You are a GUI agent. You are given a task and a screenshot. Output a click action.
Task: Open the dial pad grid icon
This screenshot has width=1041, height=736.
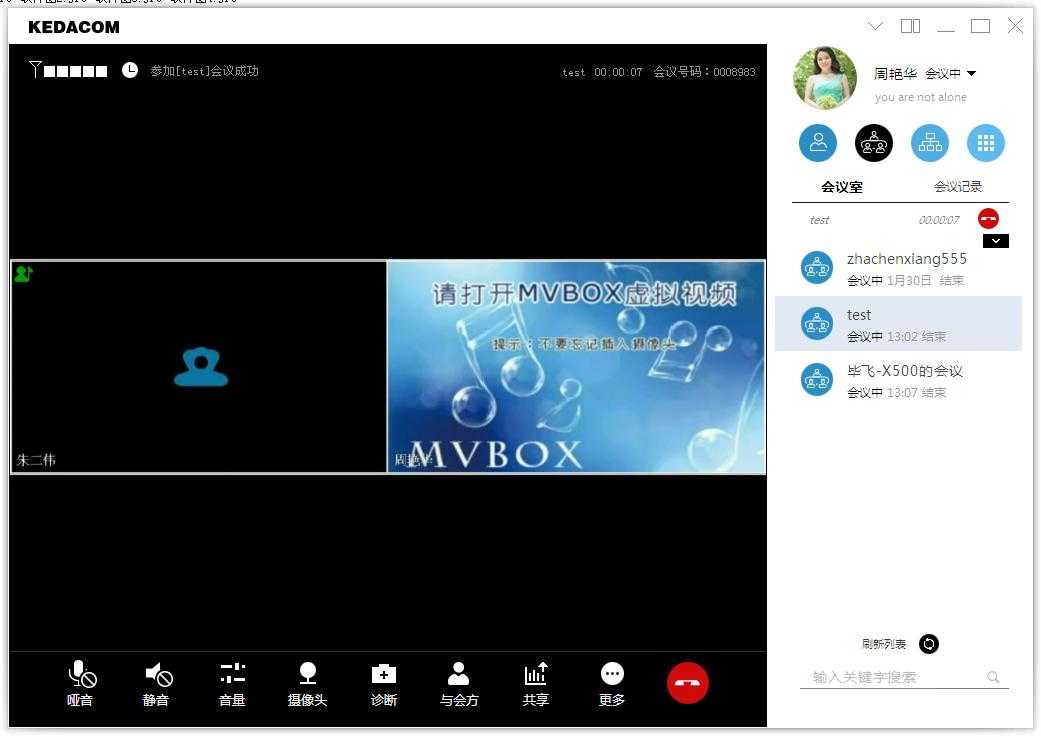click(986, 143)
